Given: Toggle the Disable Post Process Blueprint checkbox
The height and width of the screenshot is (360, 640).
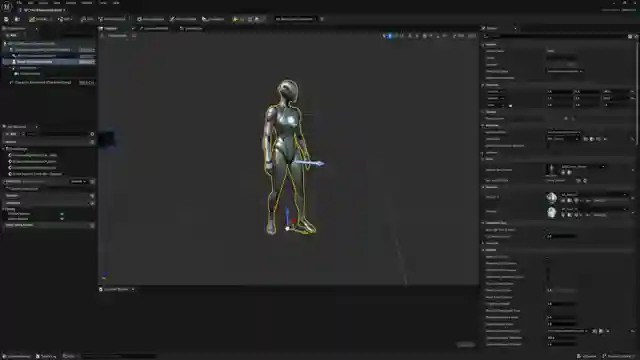Looking at the screenshot, I should click(549, 146).
